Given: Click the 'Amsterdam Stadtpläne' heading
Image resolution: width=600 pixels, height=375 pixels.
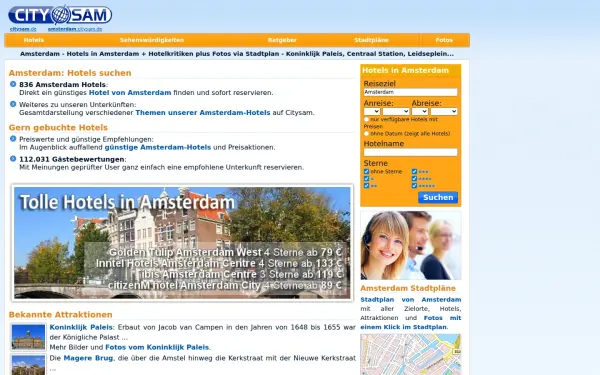Looking at the screenshot, I should tap(408, 288).
